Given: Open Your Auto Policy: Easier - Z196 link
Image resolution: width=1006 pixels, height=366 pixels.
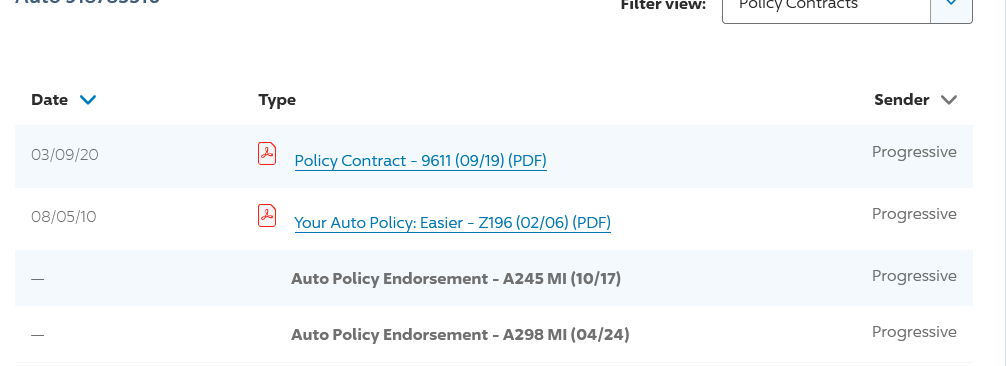Looking at the screenshot, I should pos(452,223).
